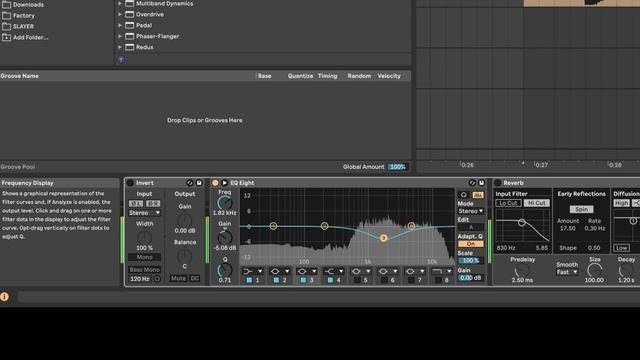Disable EQ band 1 activator
The width and height of the screenshot is (640, 360).
coord(249,280)
